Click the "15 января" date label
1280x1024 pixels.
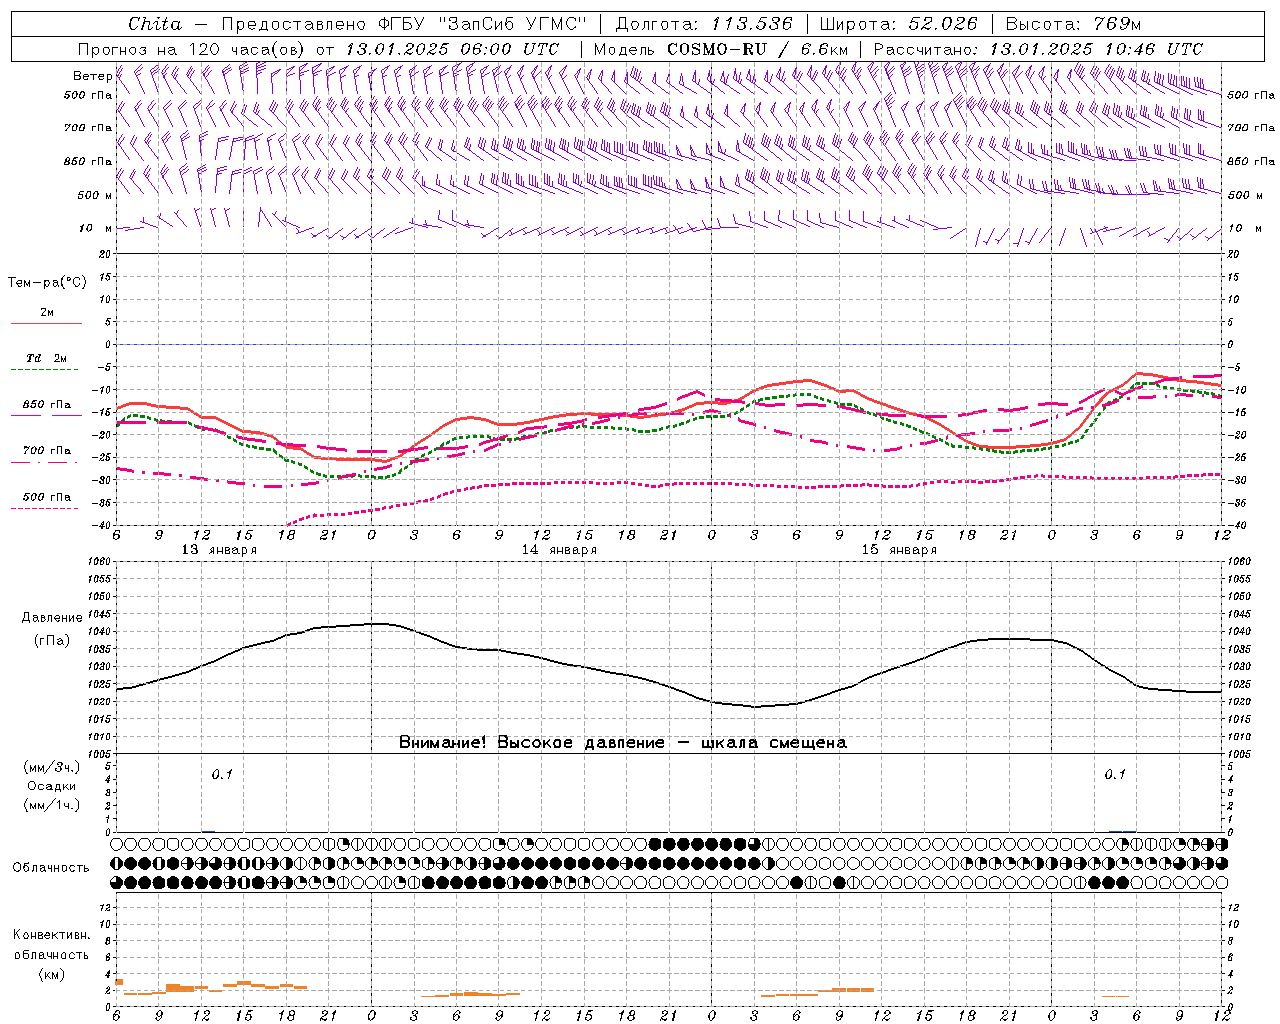pos(899,550)
